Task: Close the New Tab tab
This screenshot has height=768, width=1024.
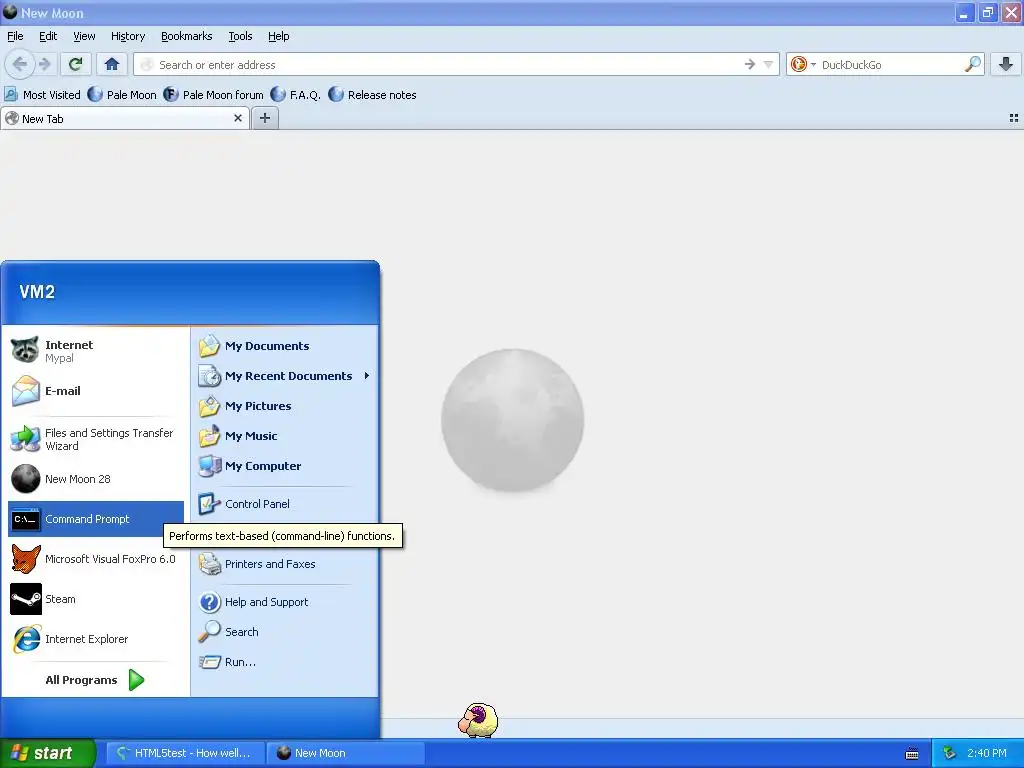Action: tap(238, 118)
